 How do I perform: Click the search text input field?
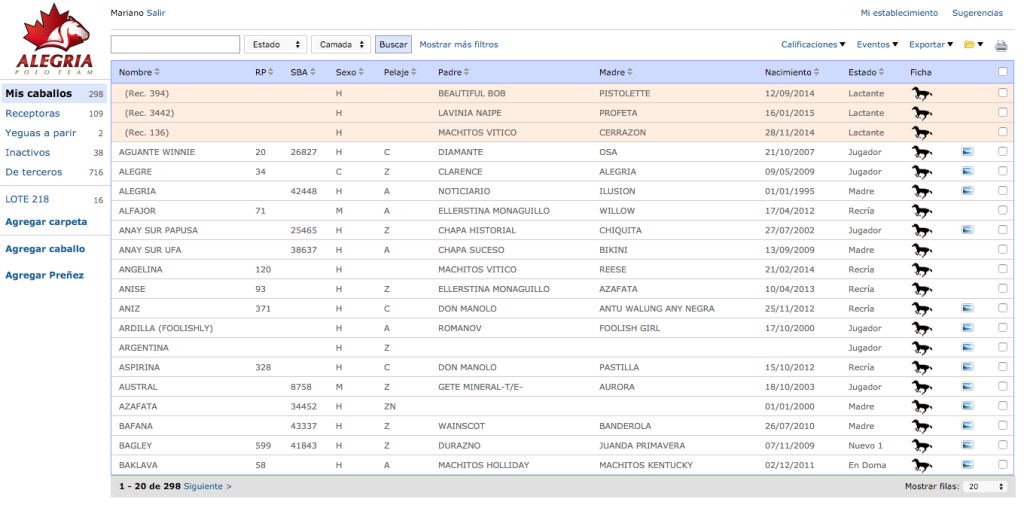[175, 45]
